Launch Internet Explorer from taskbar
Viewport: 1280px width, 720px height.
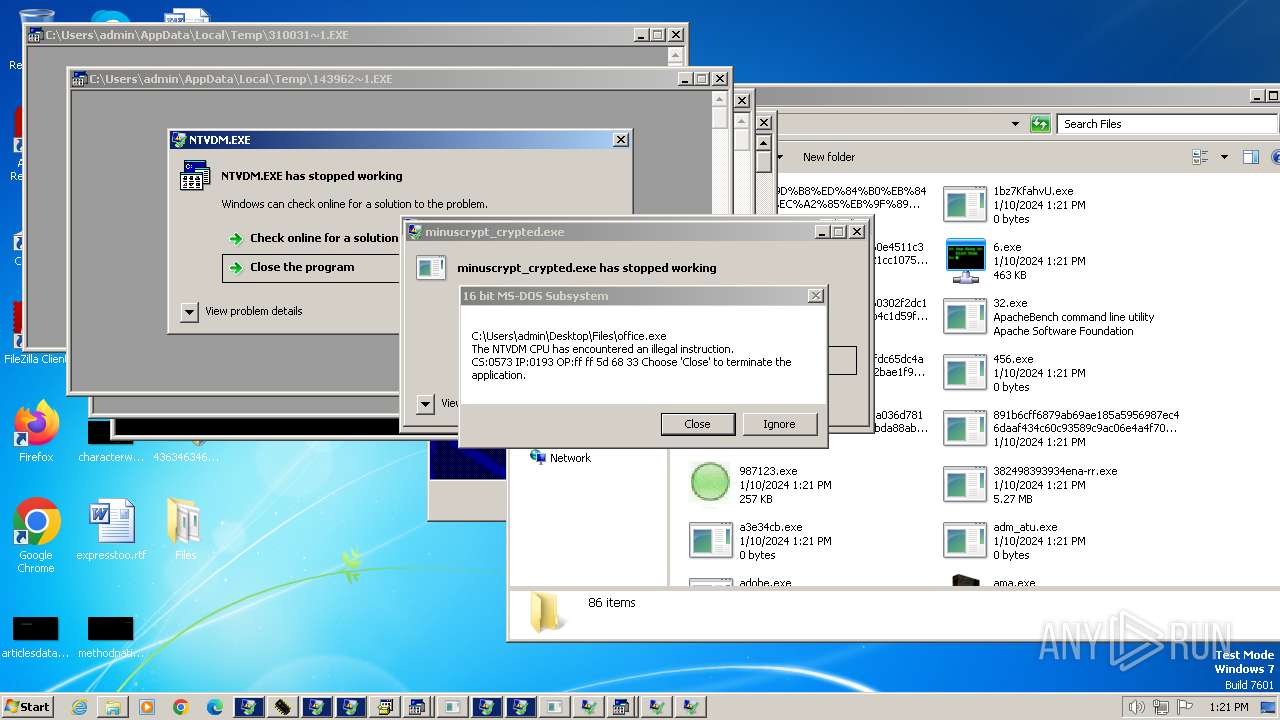tap(79, 707)
